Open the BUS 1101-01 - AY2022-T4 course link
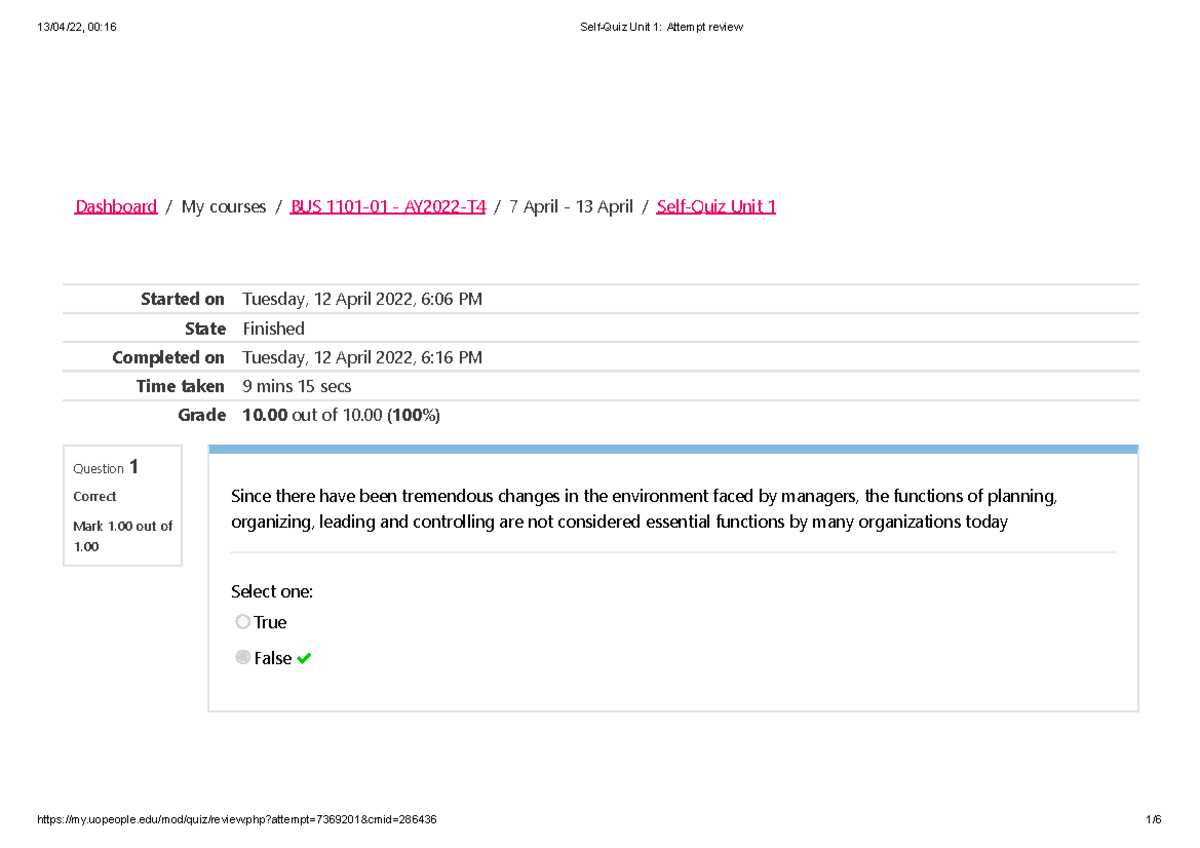The width and height of the screenshot is (1200, 848). pos(388,207)
